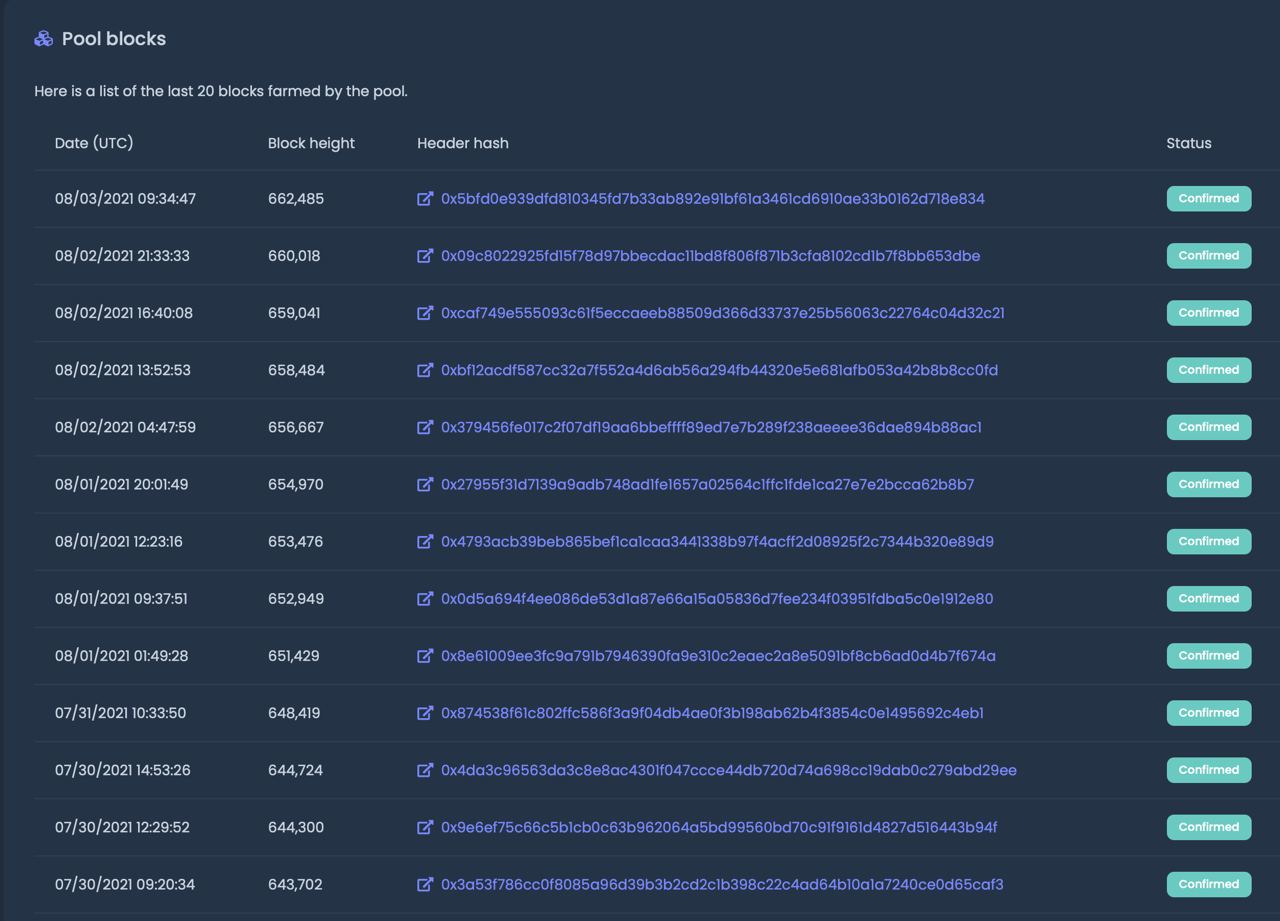Viewport: 1280px width, 921px height.
Task: Click Confirmed badge for block 656,667
Action: tap(1209, 426)
